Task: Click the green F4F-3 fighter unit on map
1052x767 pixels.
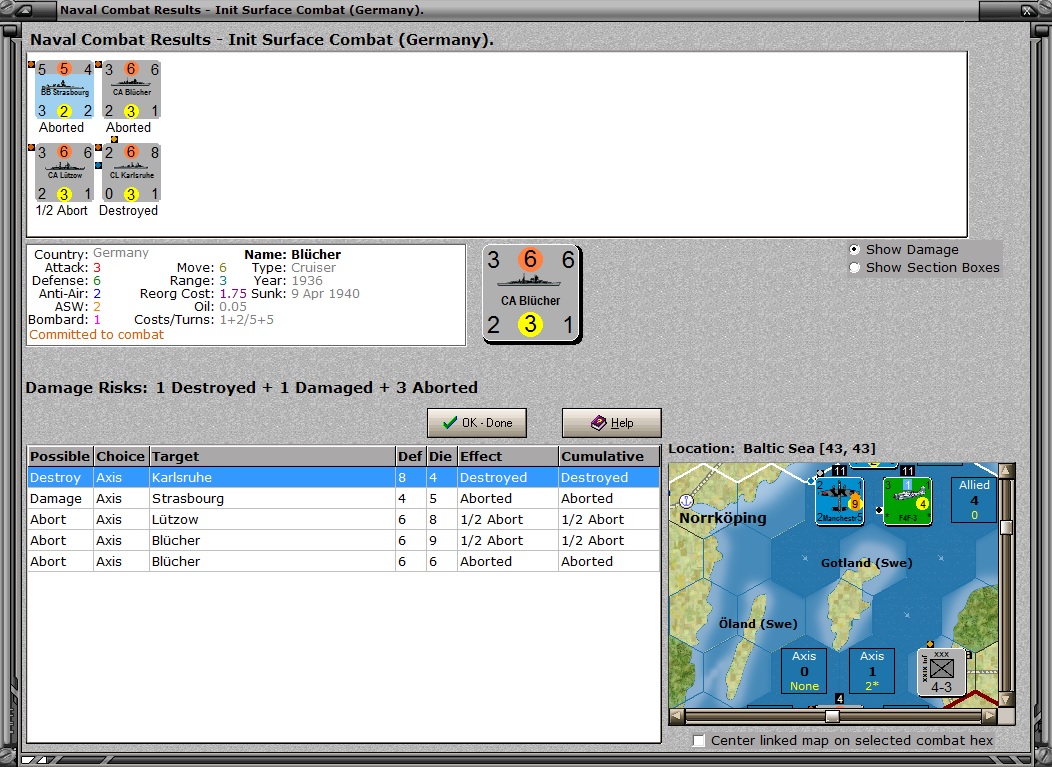Action: coord(907,501)
